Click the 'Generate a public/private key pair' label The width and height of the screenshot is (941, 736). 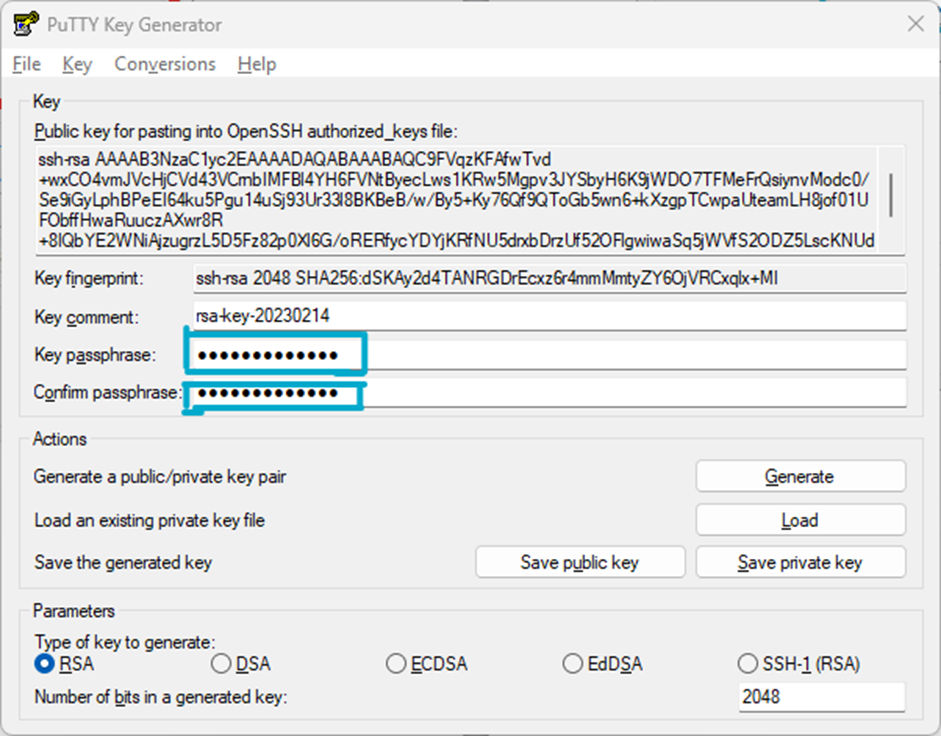coord(160,477)
